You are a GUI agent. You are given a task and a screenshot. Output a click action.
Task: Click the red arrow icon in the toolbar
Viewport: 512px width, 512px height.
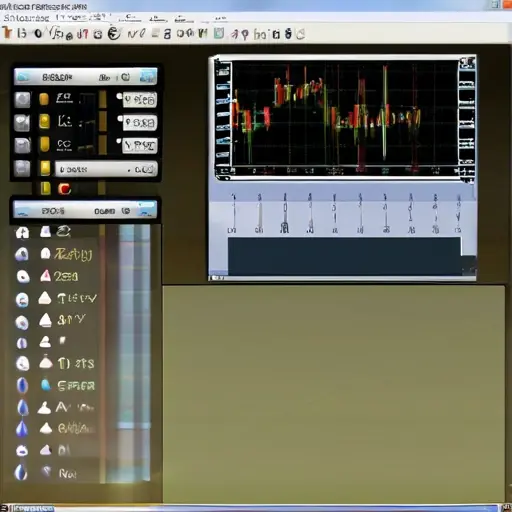tap(235, 34)
